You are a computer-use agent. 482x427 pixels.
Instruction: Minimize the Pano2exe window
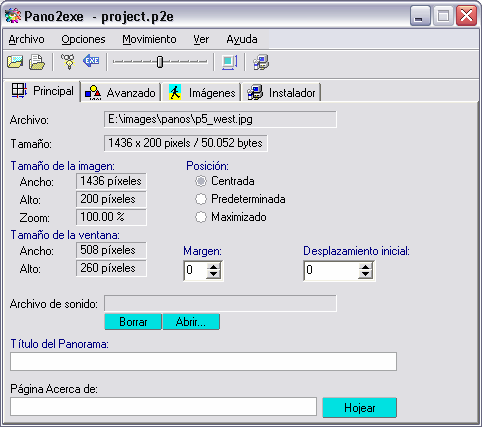coord(420,16)
